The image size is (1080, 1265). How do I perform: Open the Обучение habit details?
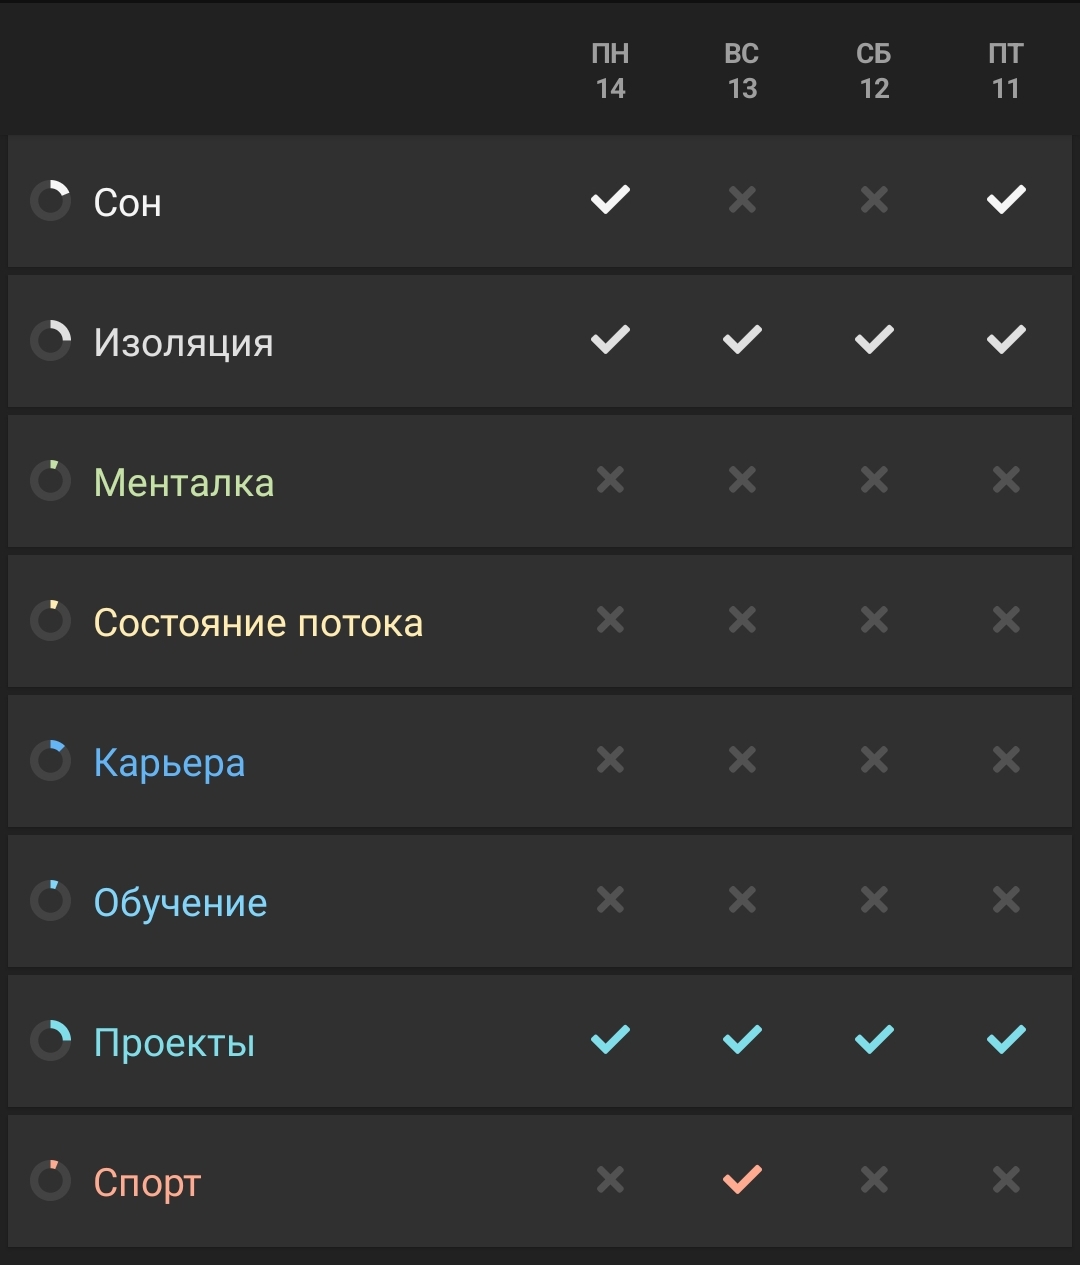[x=180, y=902]
